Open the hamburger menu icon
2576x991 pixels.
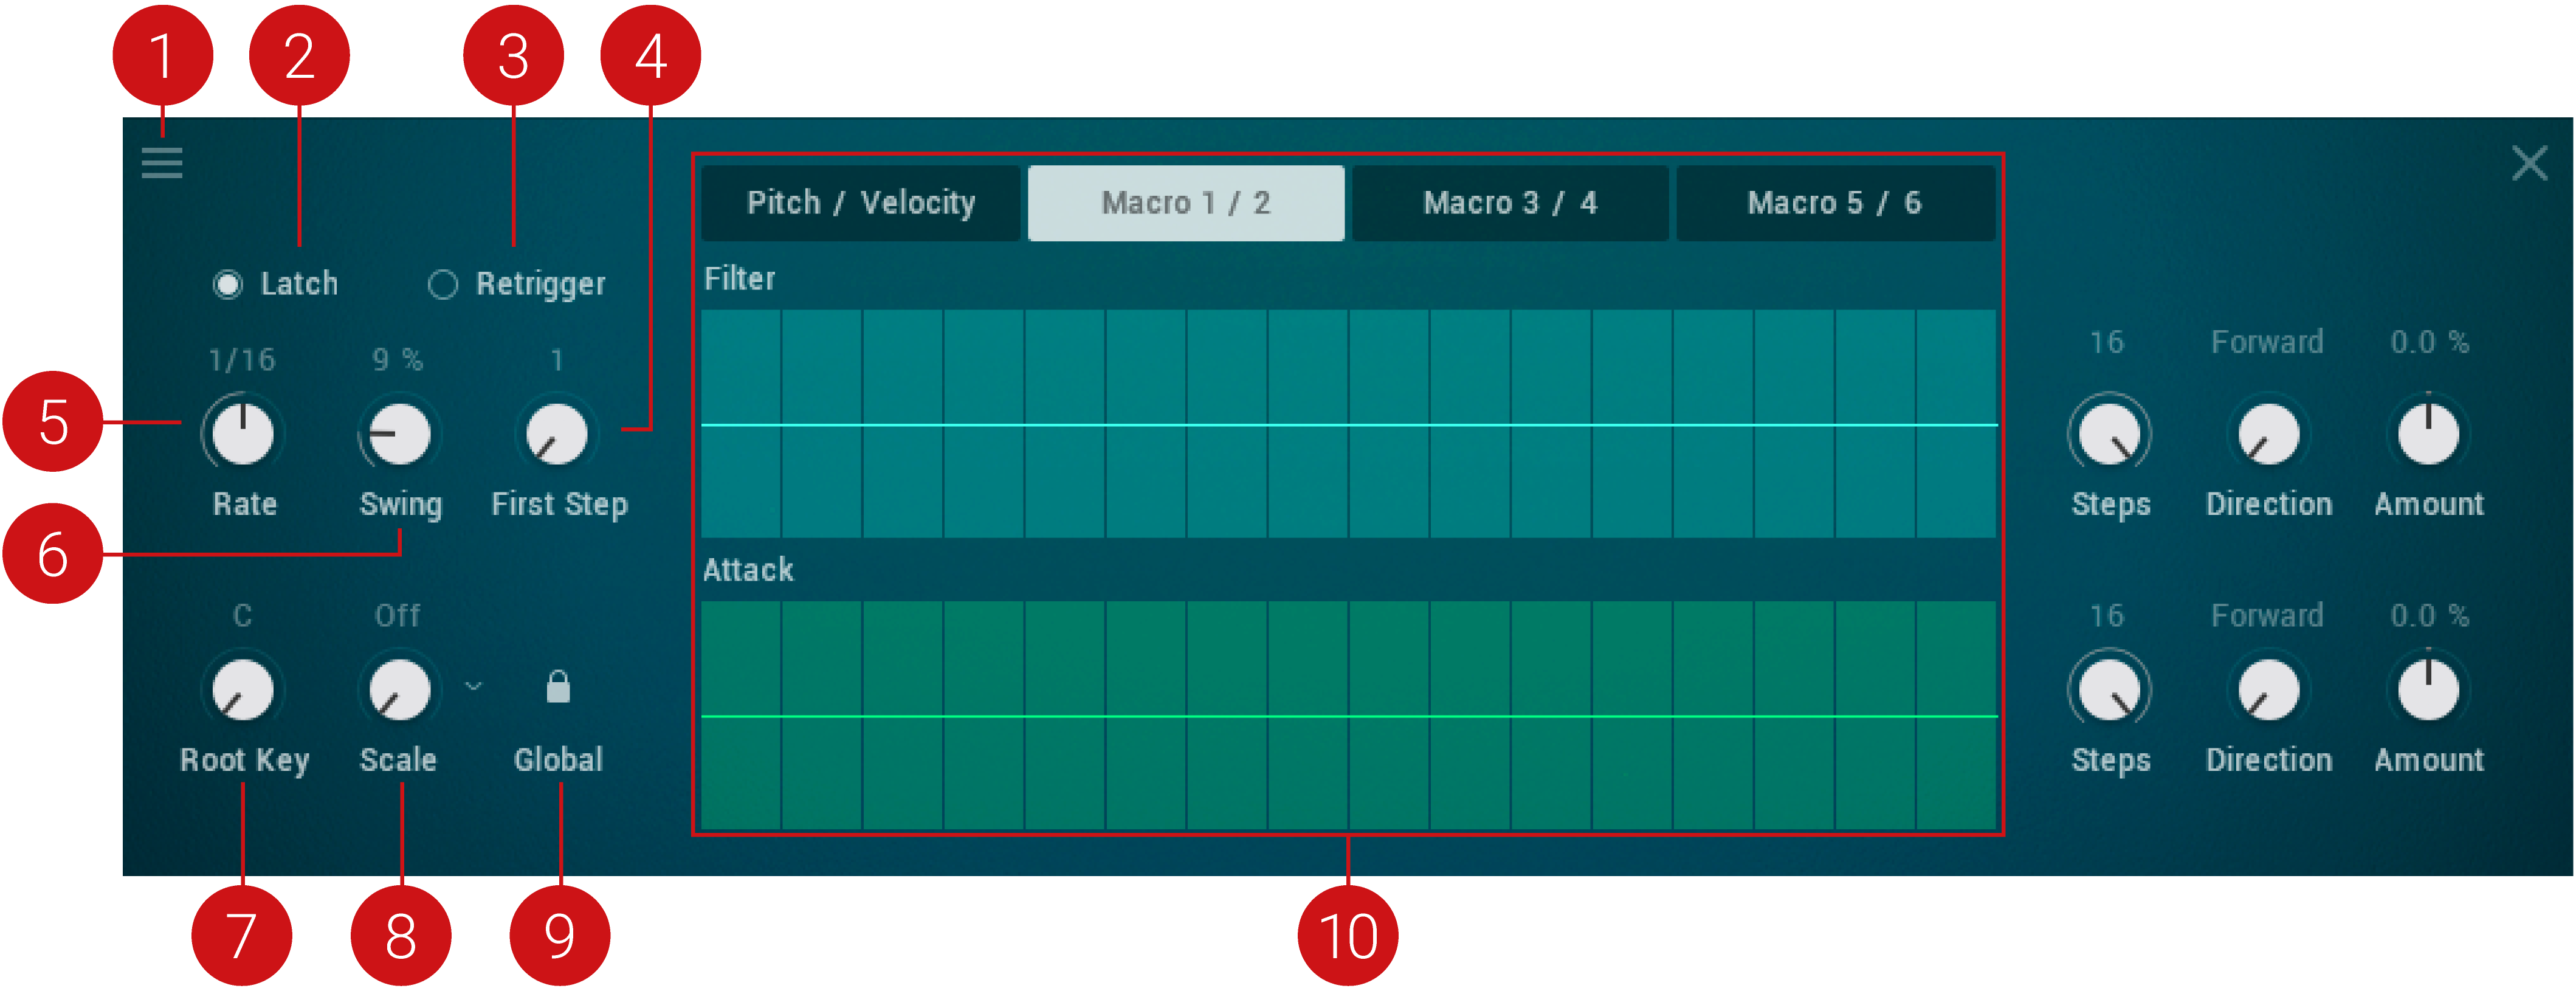[x=161, y=162]
